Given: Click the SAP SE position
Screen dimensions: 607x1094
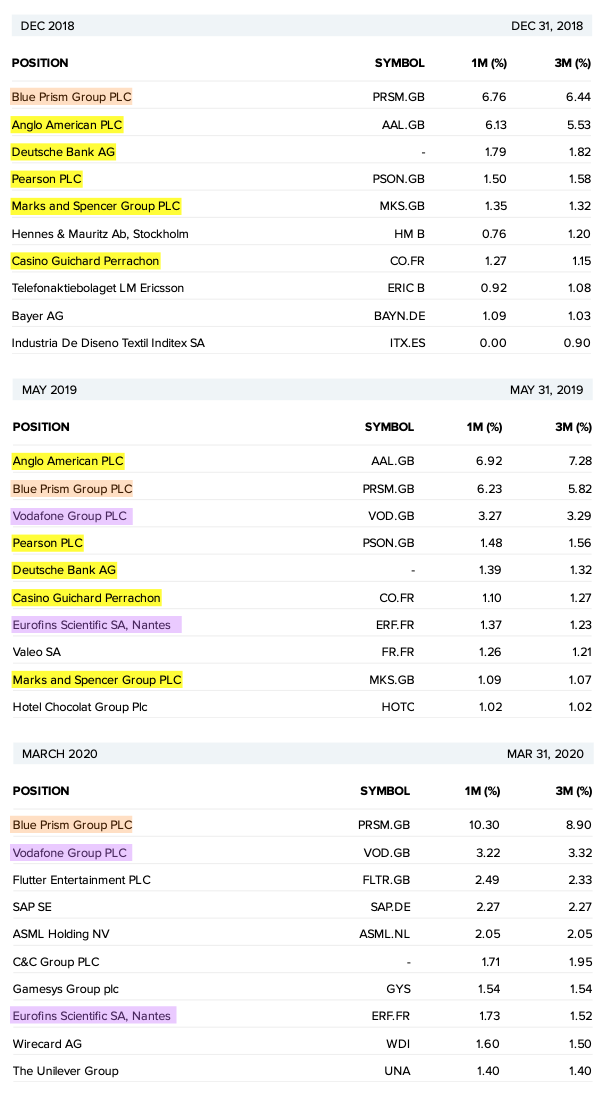Looking at the screenshot, I should pos(32,907).
